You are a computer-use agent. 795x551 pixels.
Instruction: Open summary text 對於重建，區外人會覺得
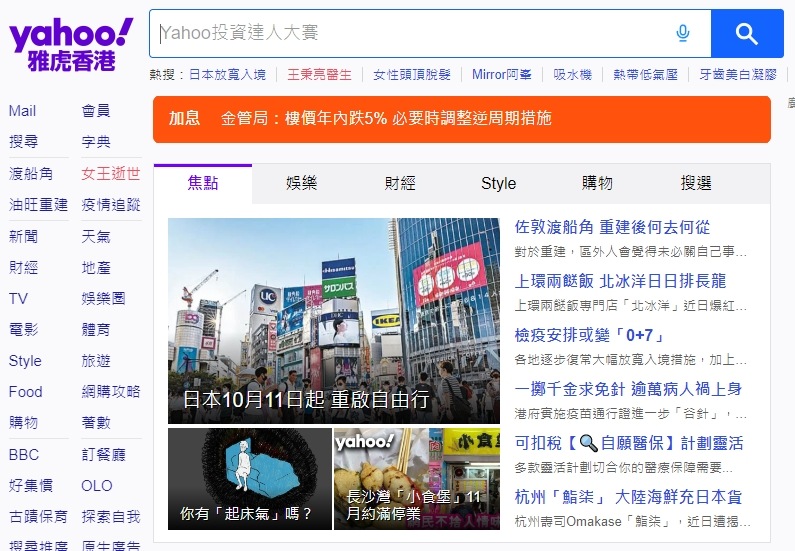coord(631,251)
